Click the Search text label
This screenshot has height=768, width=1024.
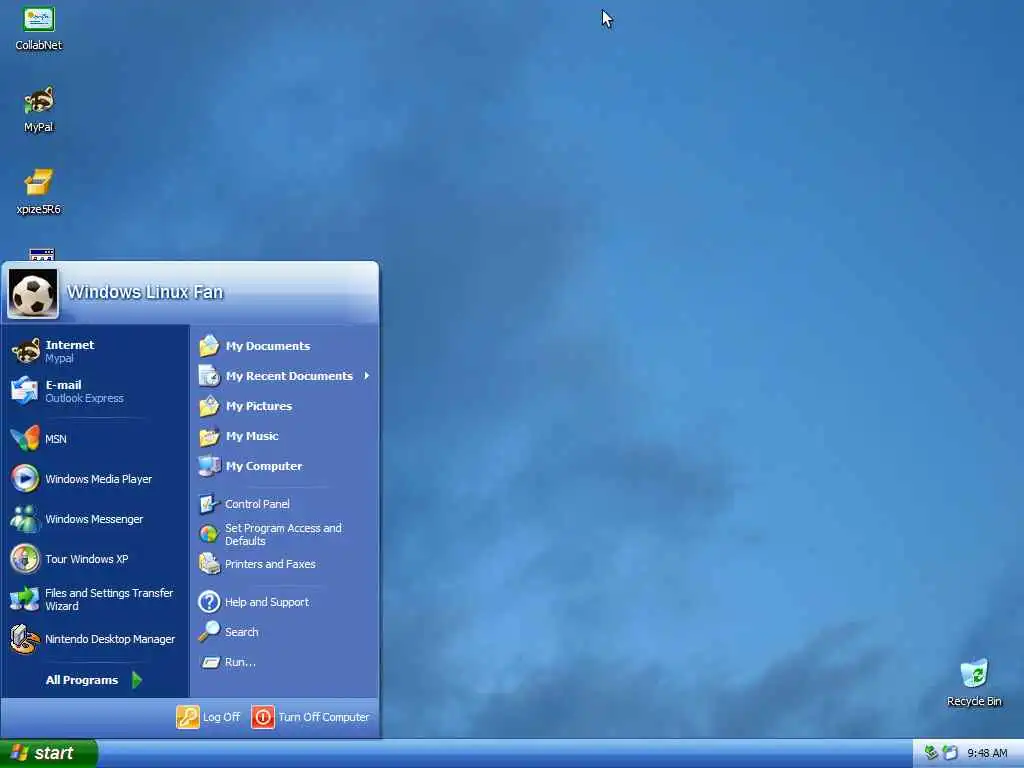coord(242,632)
